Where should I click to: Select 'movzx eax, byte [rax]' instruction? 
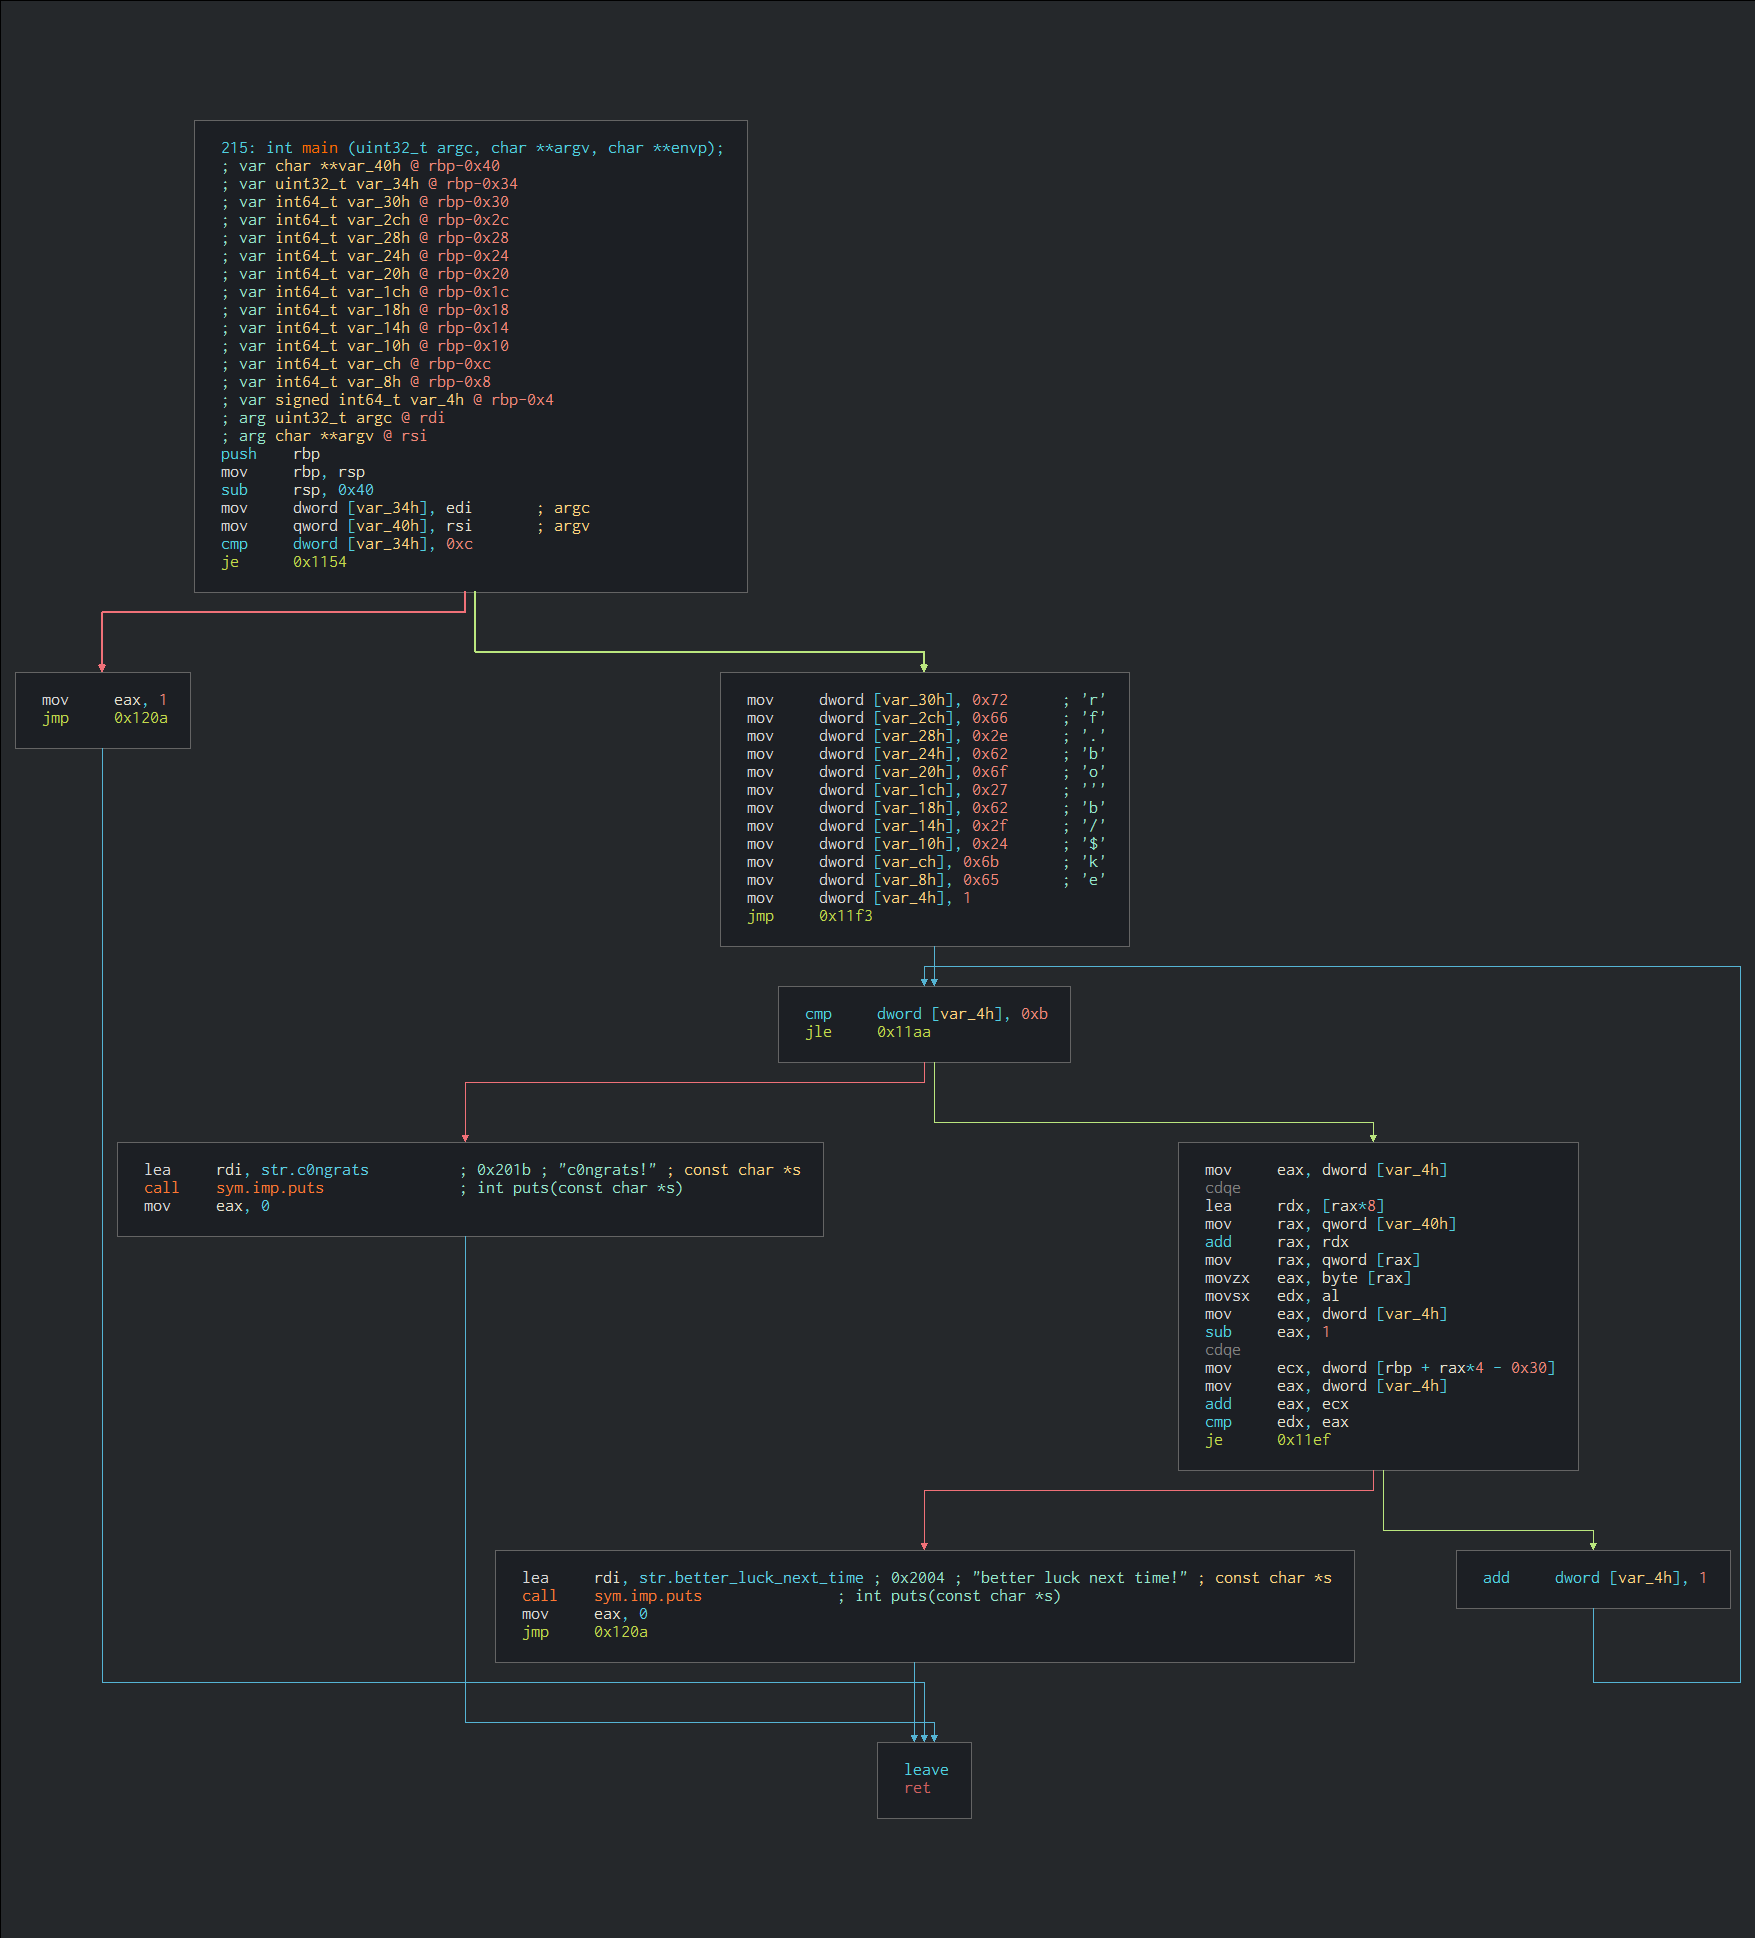click(x=1309, y=1278)
